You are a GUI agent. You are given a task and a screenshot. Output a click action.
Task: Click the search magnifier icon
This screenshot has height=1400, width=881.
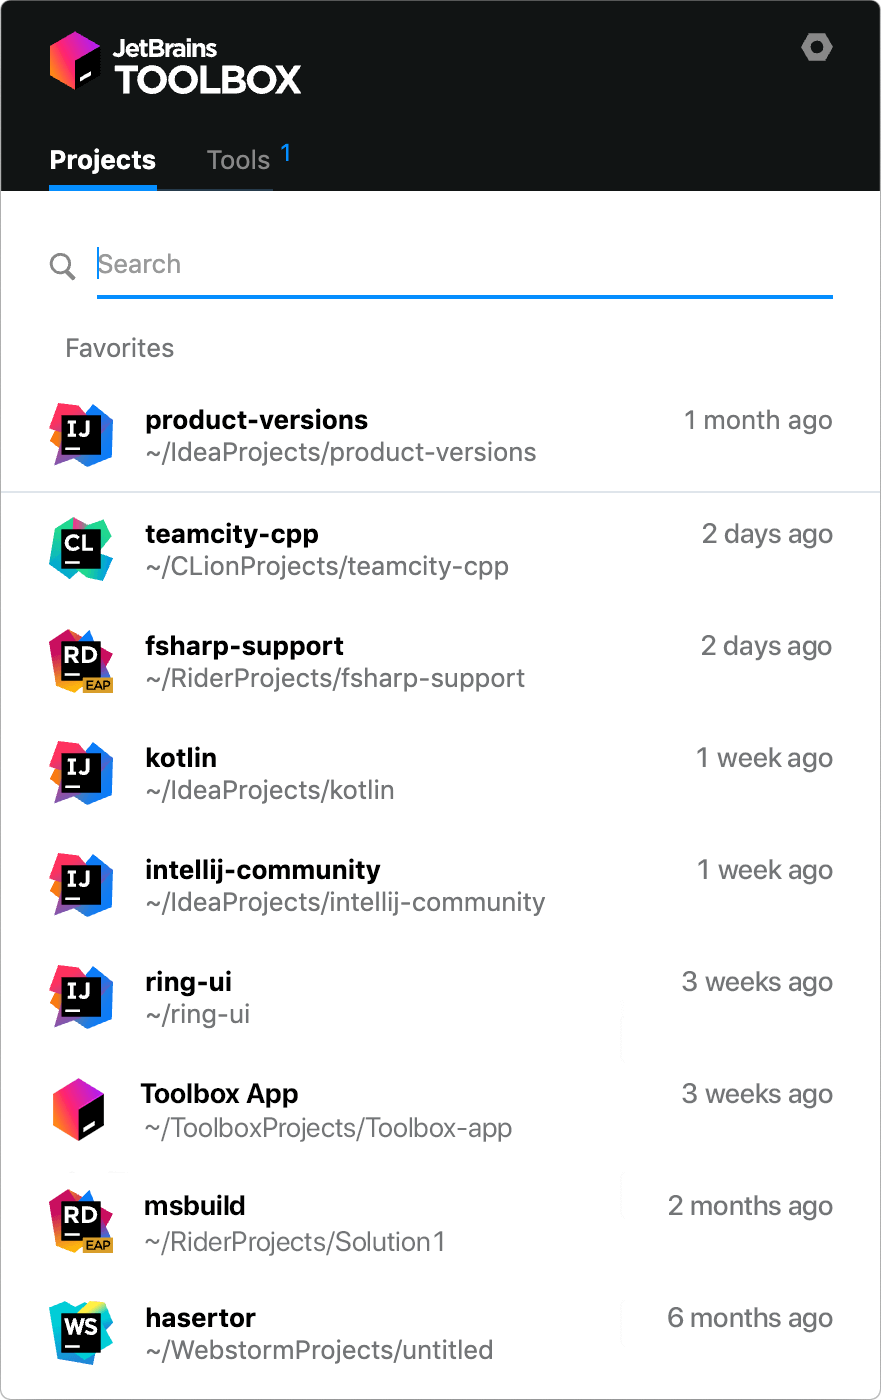pos(63,266)
